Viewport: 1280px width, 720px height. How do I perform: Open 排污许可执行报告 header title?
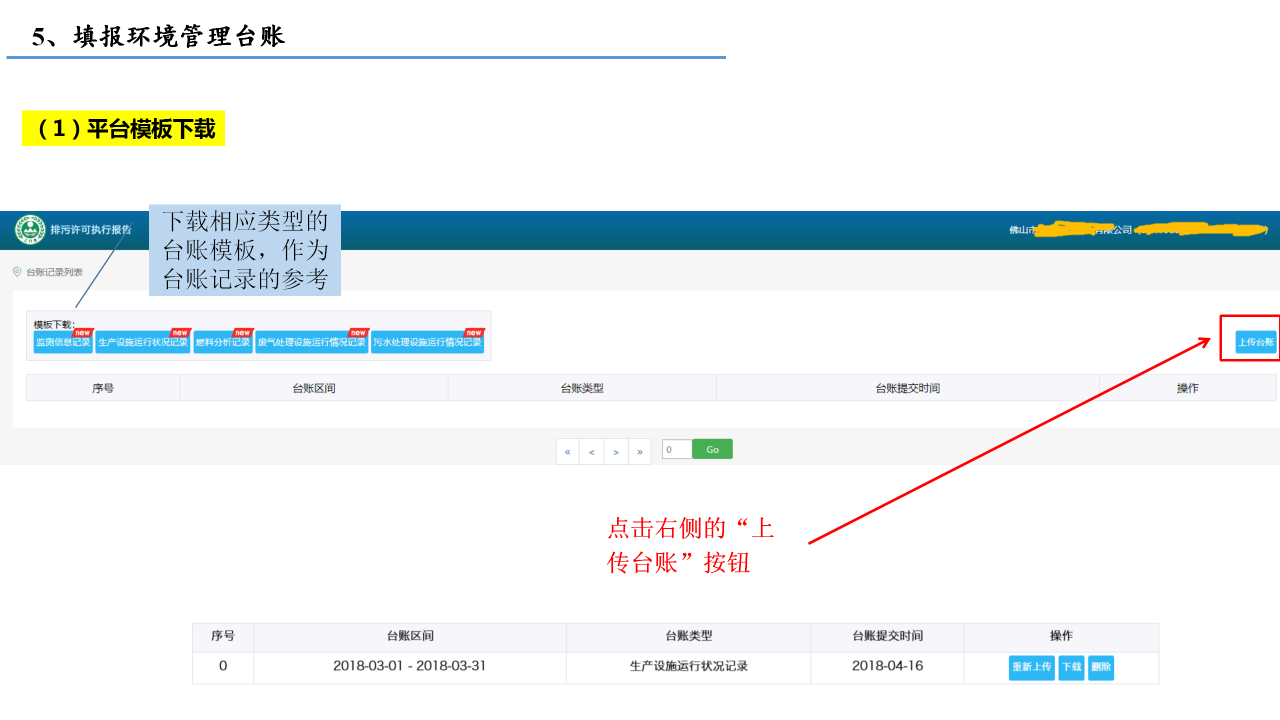tap(90, 230)
